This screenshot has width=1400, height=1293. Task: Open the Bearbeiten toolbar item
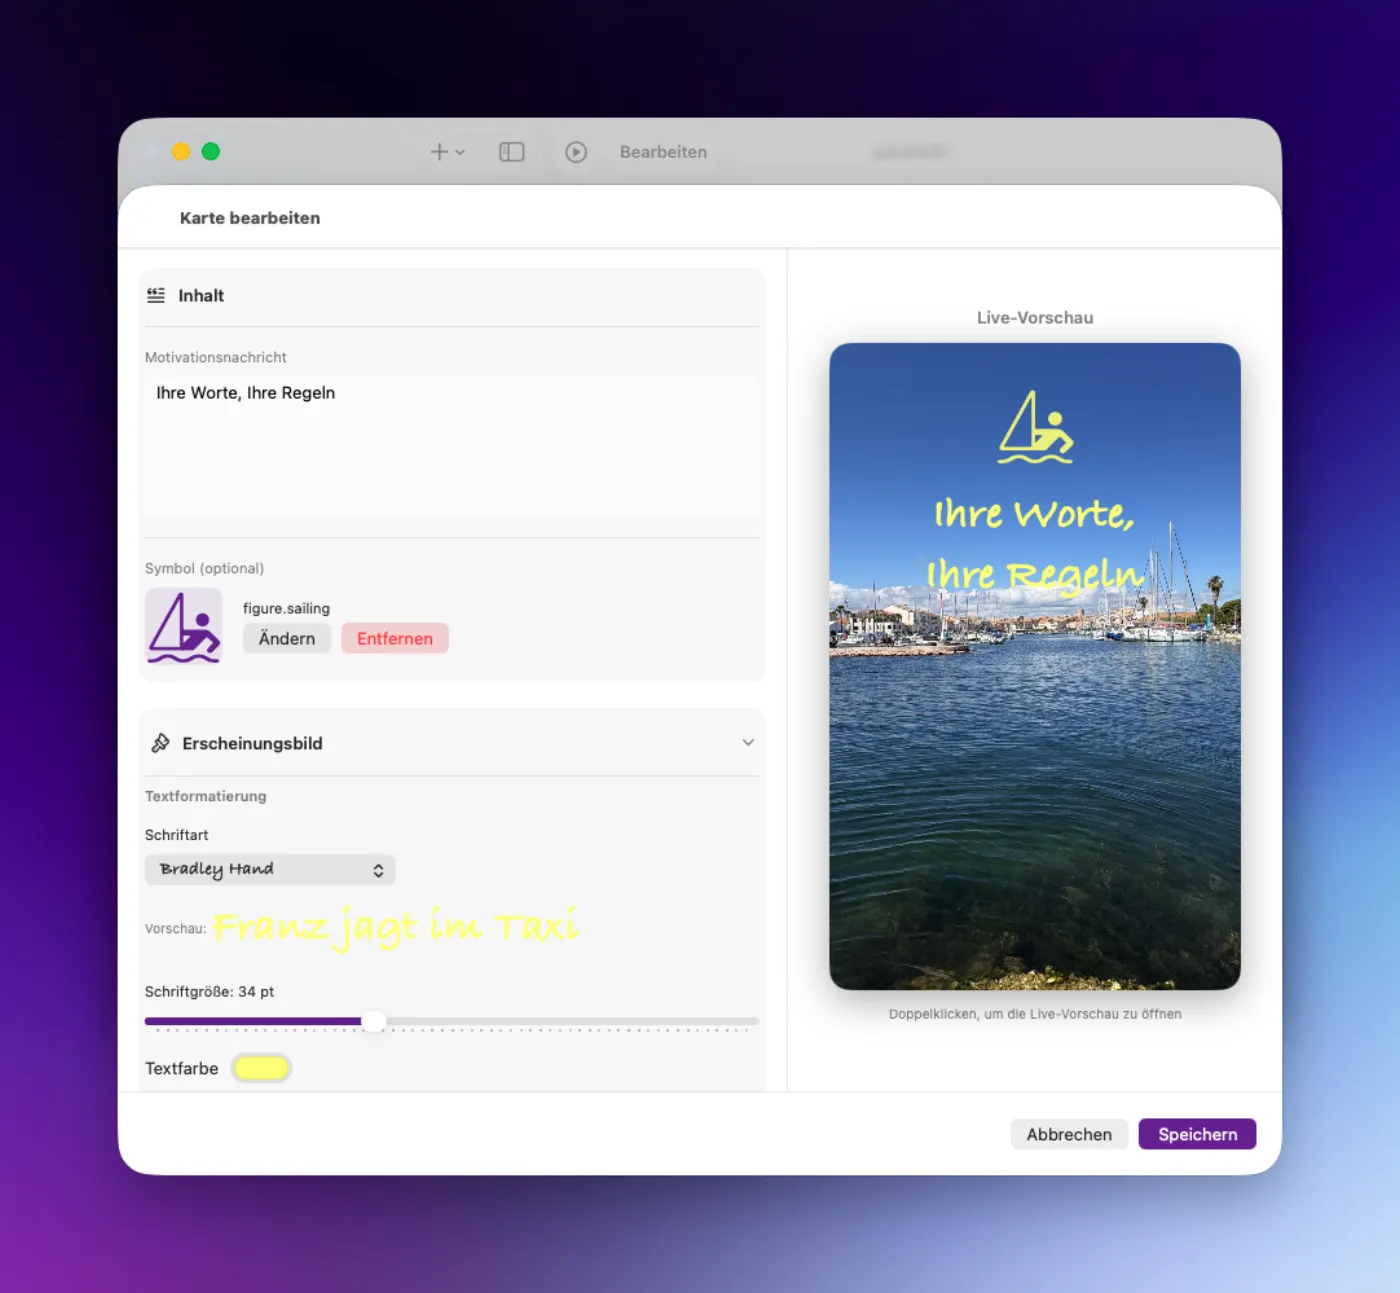[663, 152]
